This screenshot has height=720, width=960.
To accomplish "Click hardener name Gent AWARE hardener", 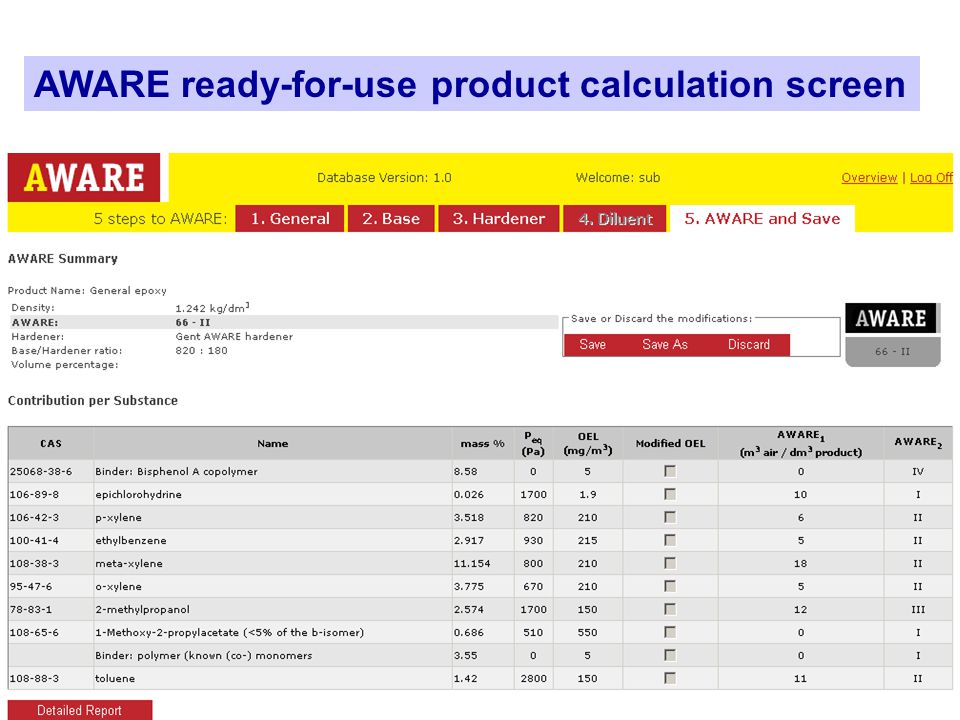I will [234, 336].
